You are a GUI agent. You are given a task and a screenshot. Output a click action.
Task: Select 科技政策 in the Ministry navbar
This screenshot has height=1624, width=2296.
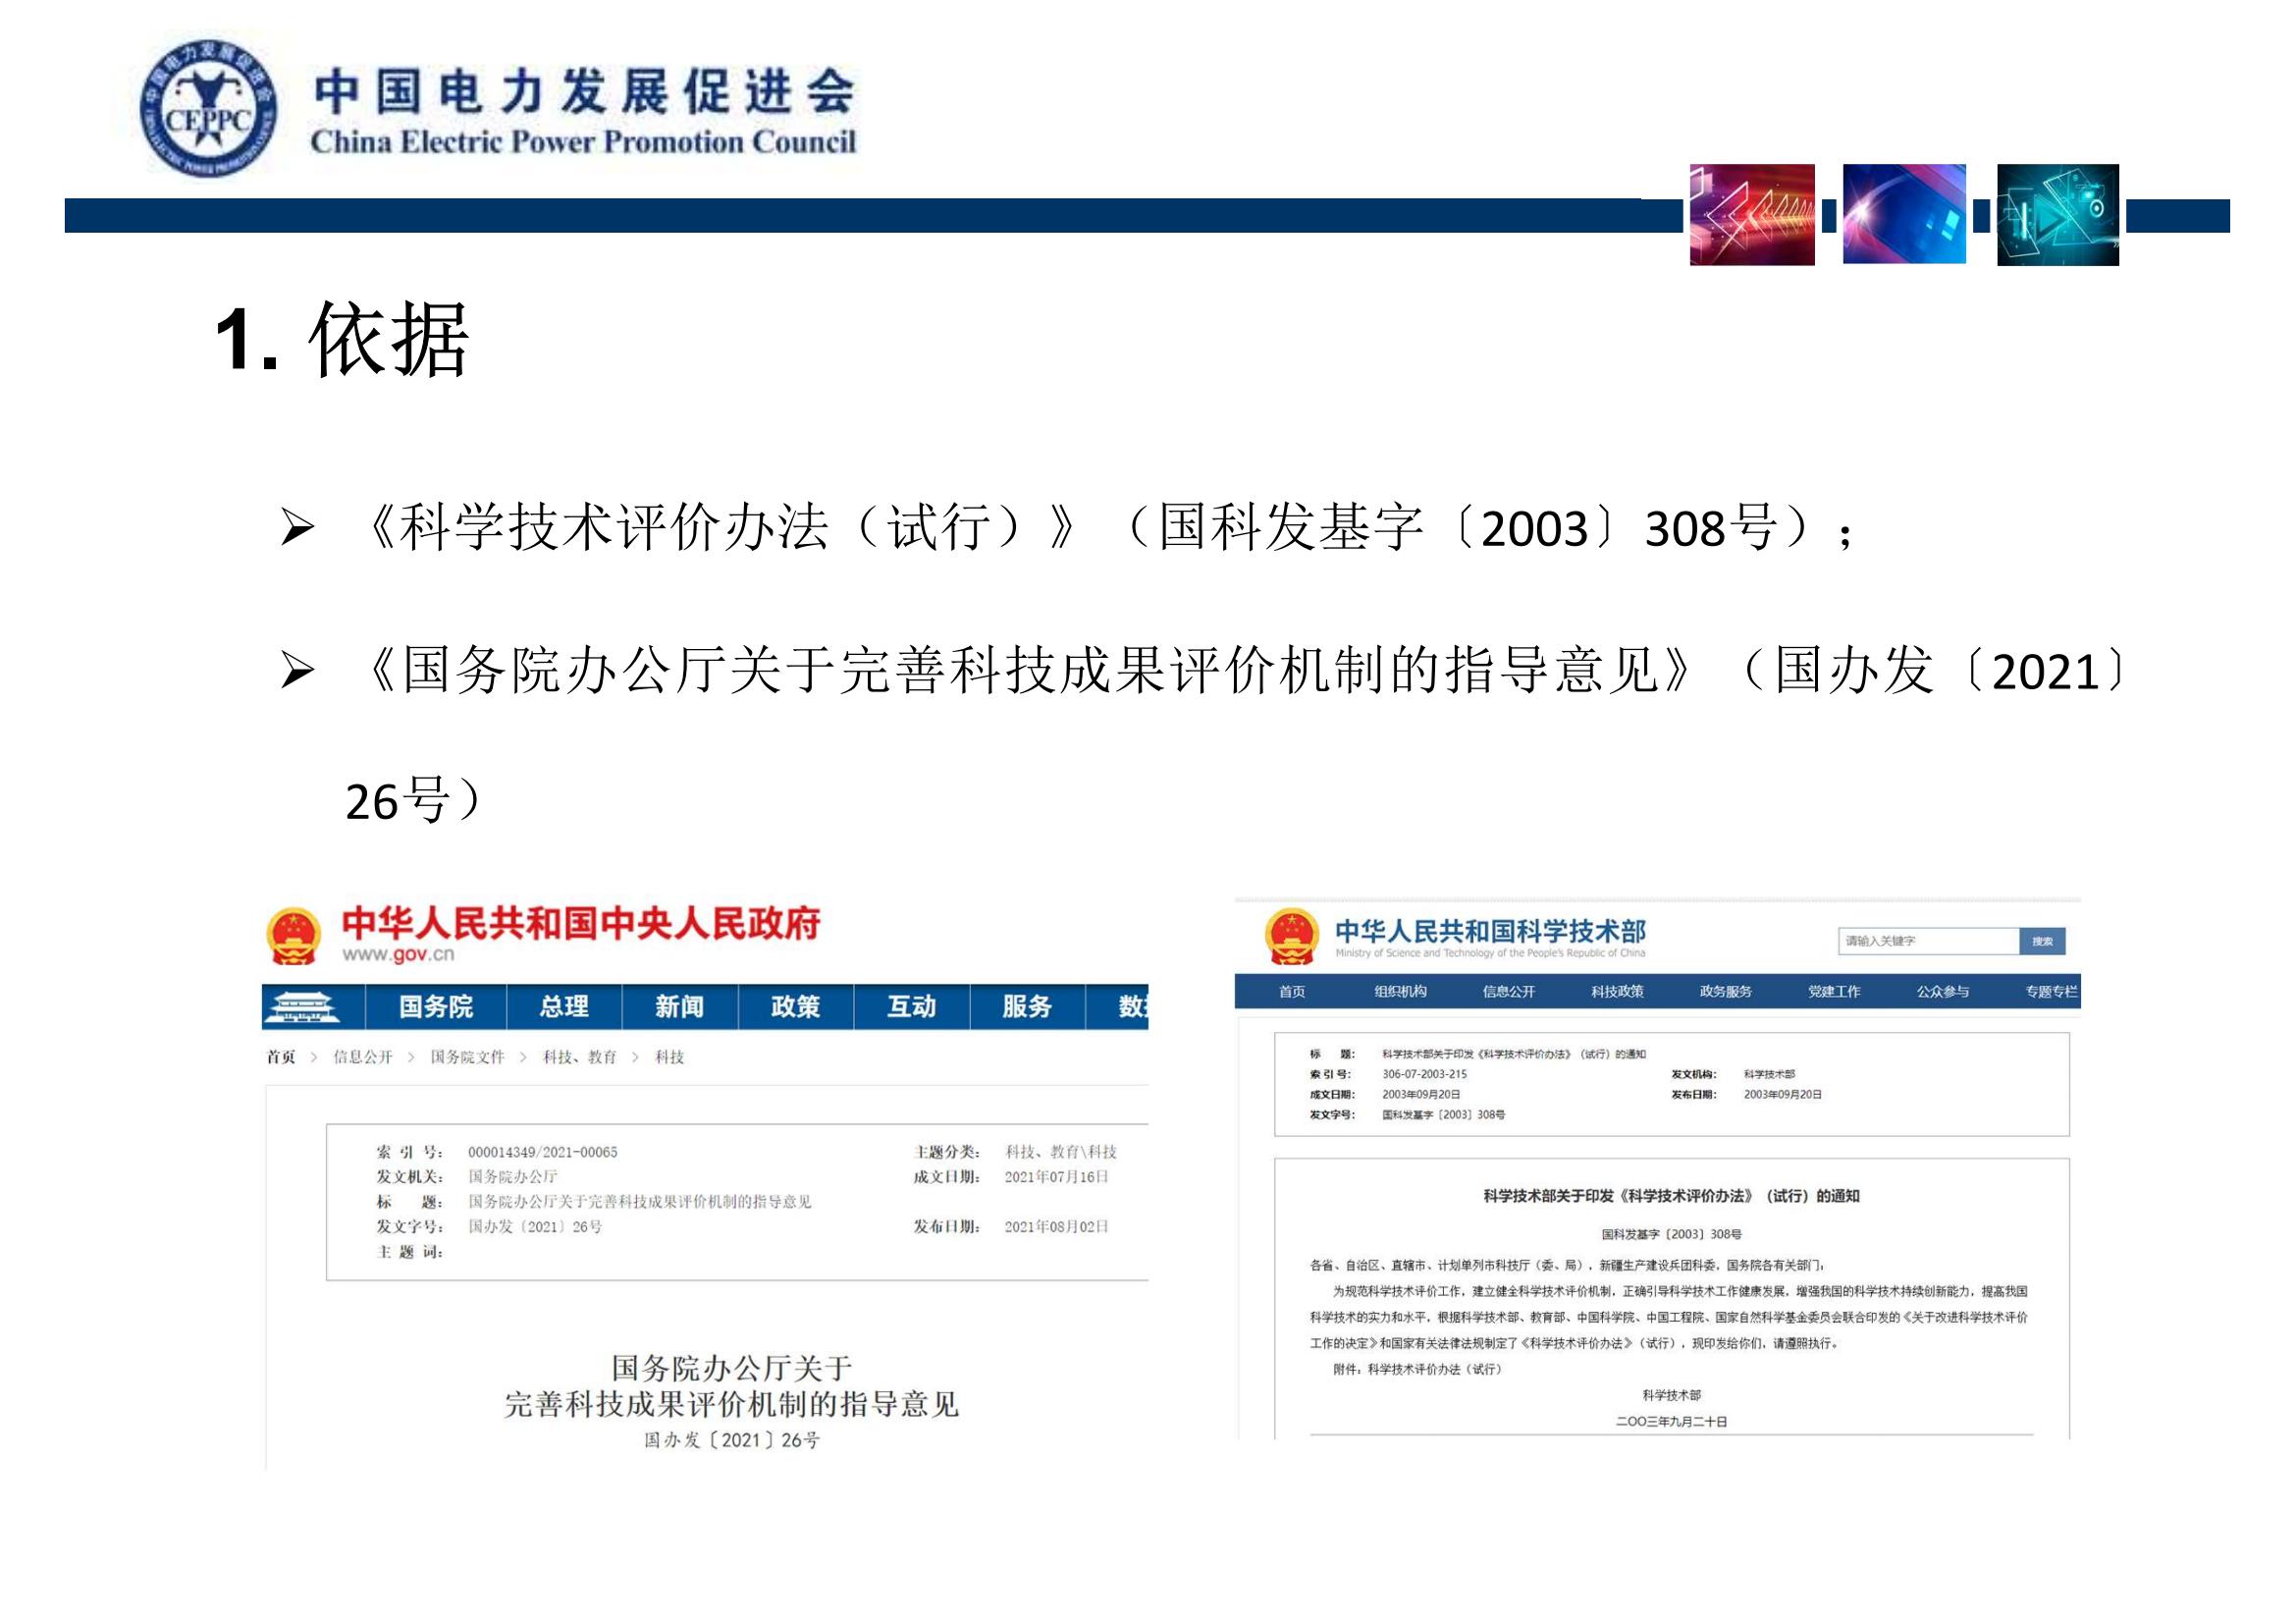tap(1617, 991)
